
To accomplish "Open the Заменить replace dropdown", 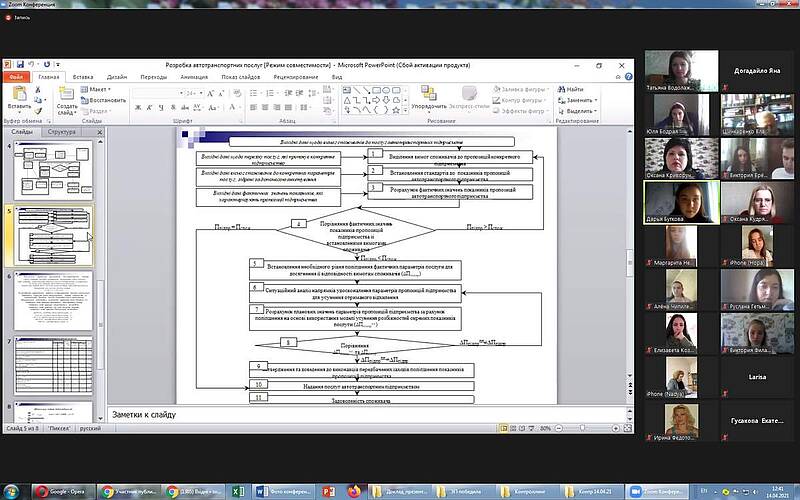I will 578,100.
